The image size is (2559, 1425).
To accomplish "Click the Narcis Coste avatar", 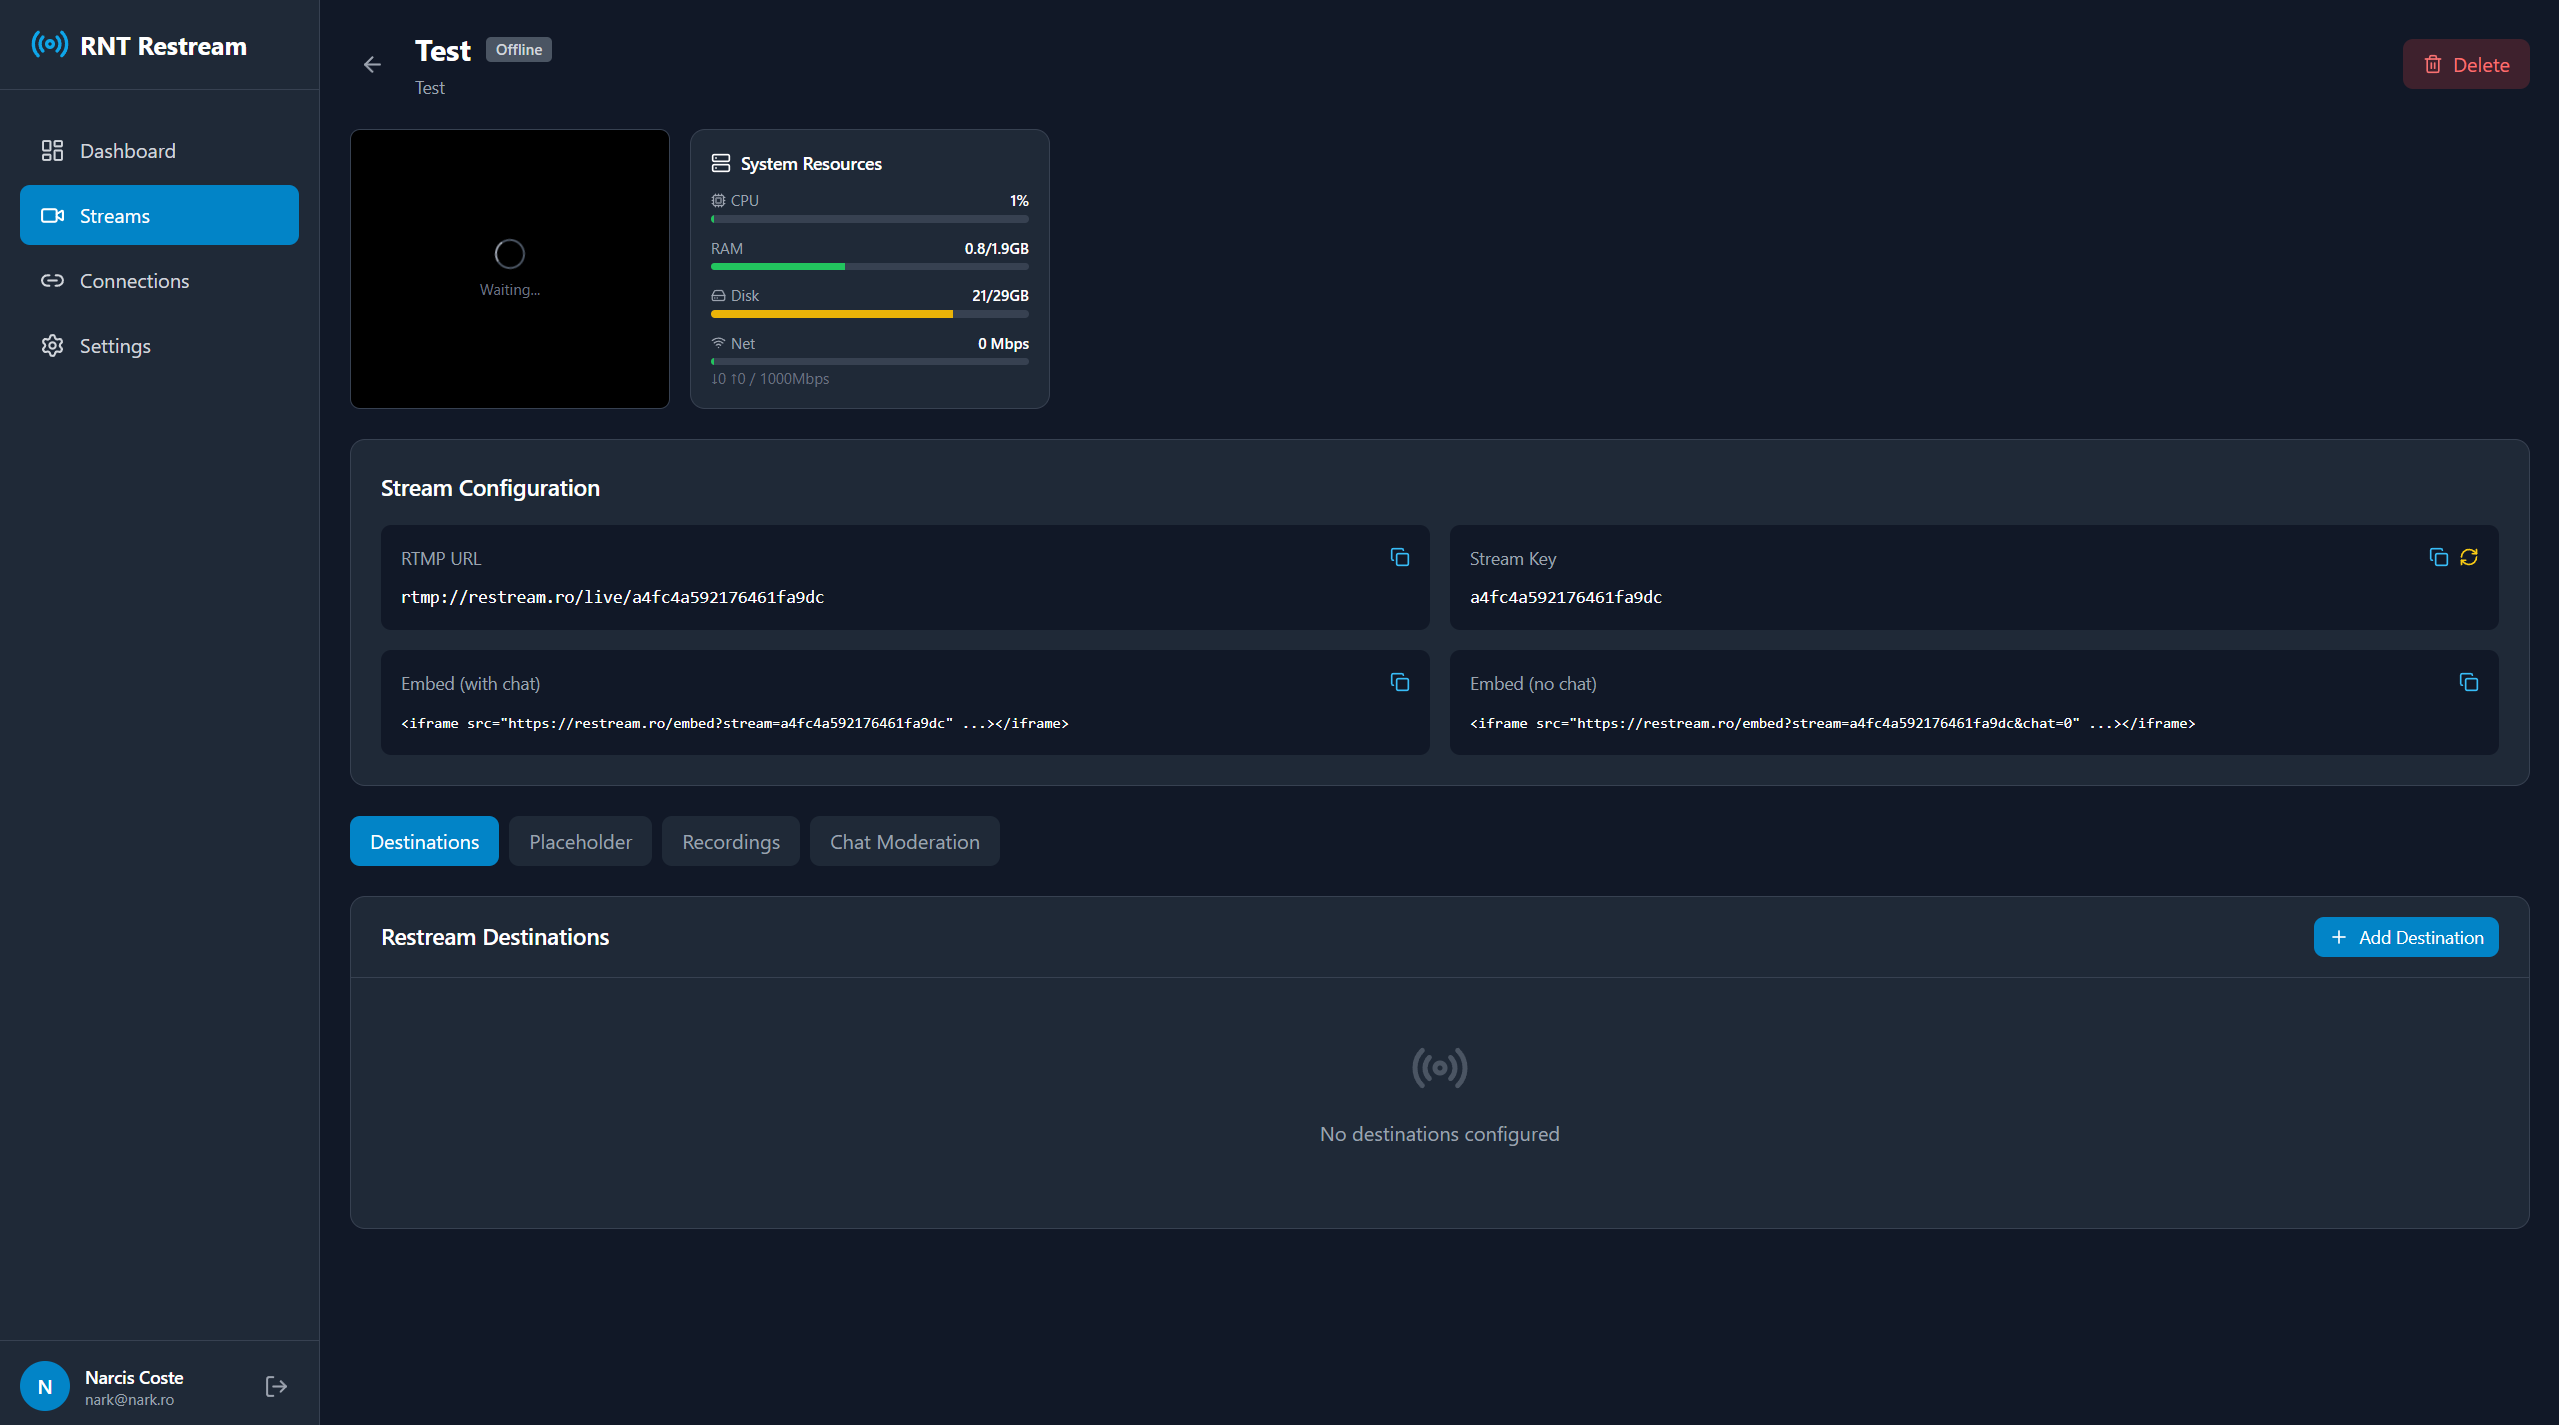I will (44, 1385).
